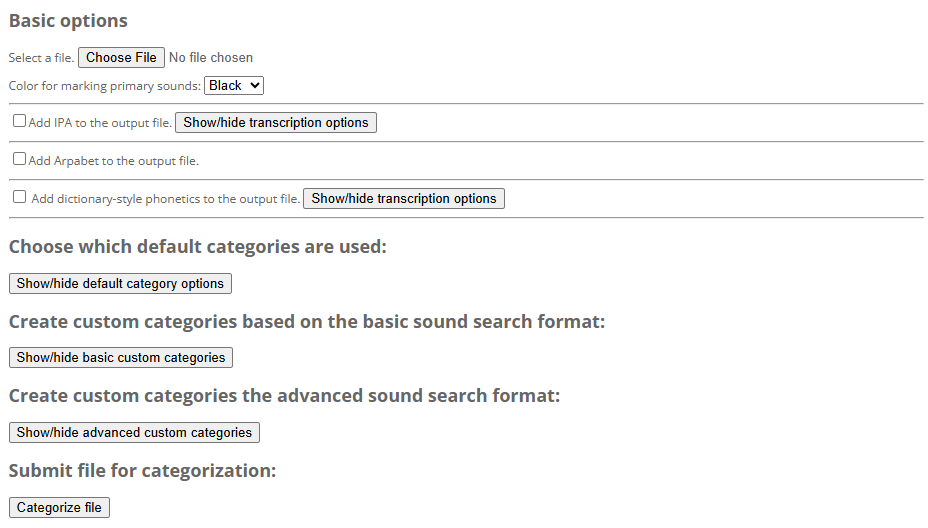Click the "Submit file for categorization" heading
928x528 pixels.
pos(142,470)
